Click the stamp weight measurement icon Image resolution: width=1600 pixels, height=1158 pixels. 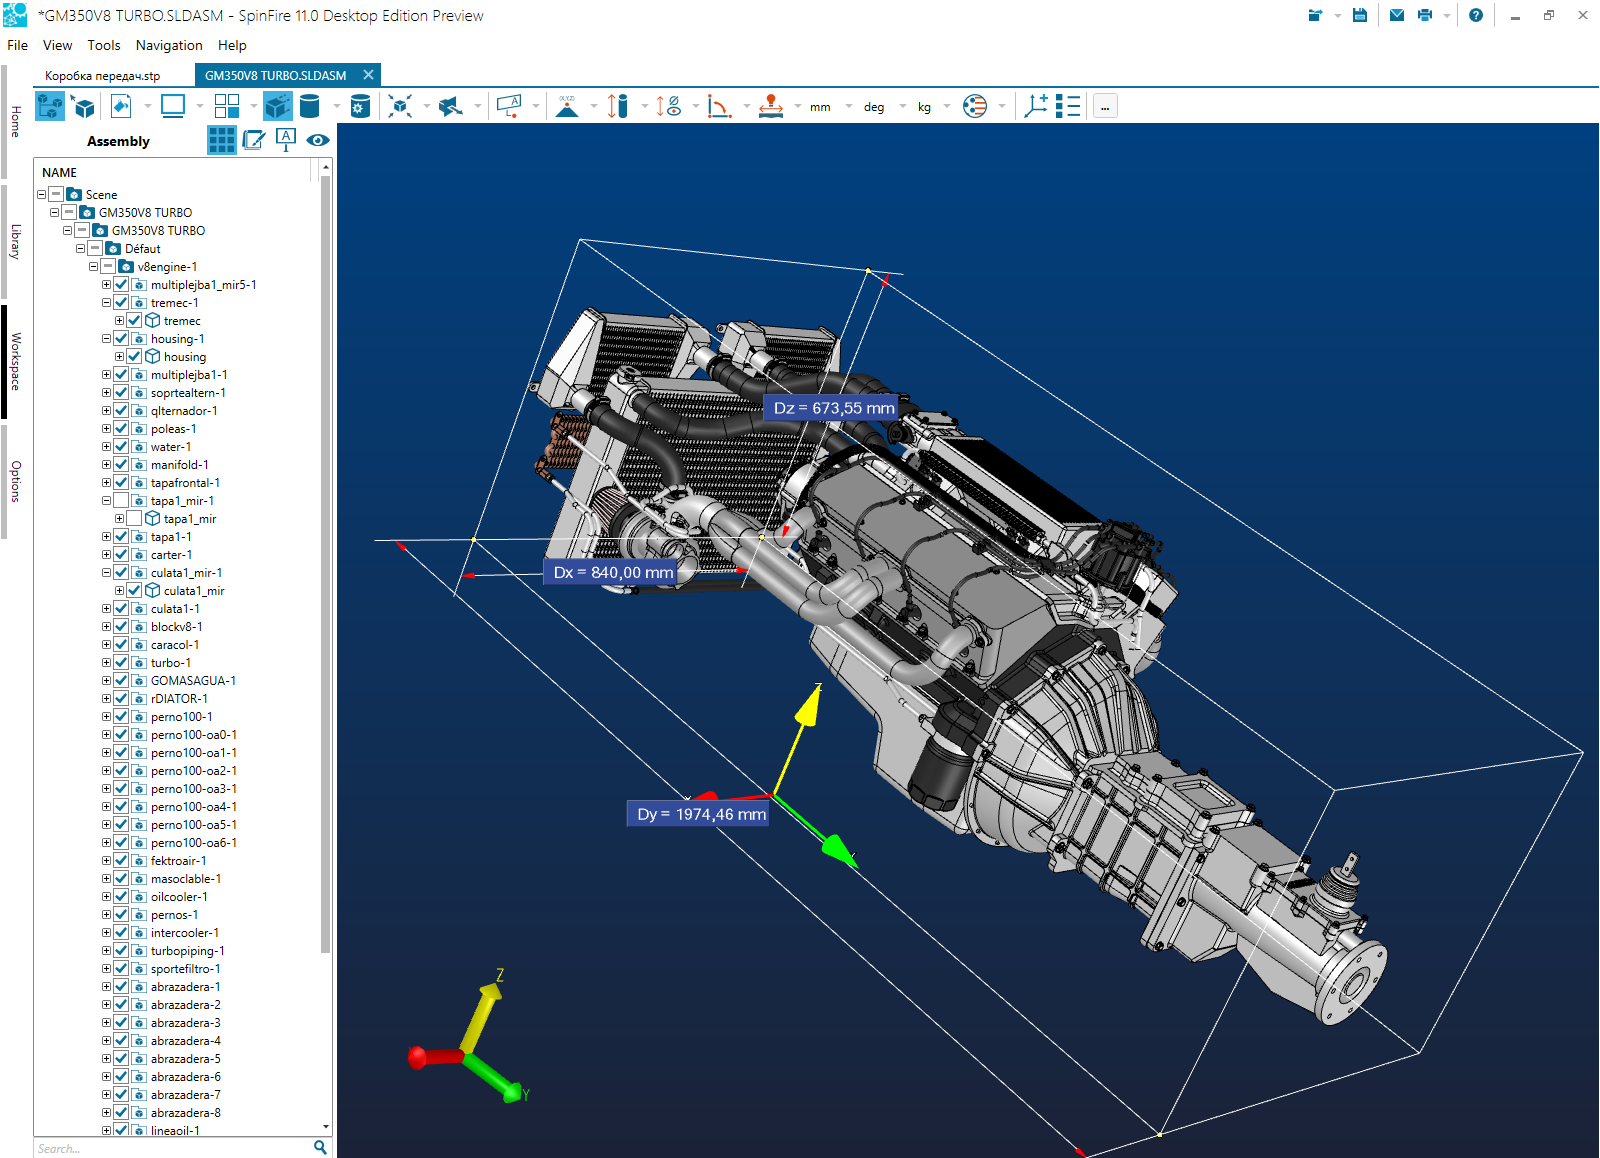pos(770,106)
